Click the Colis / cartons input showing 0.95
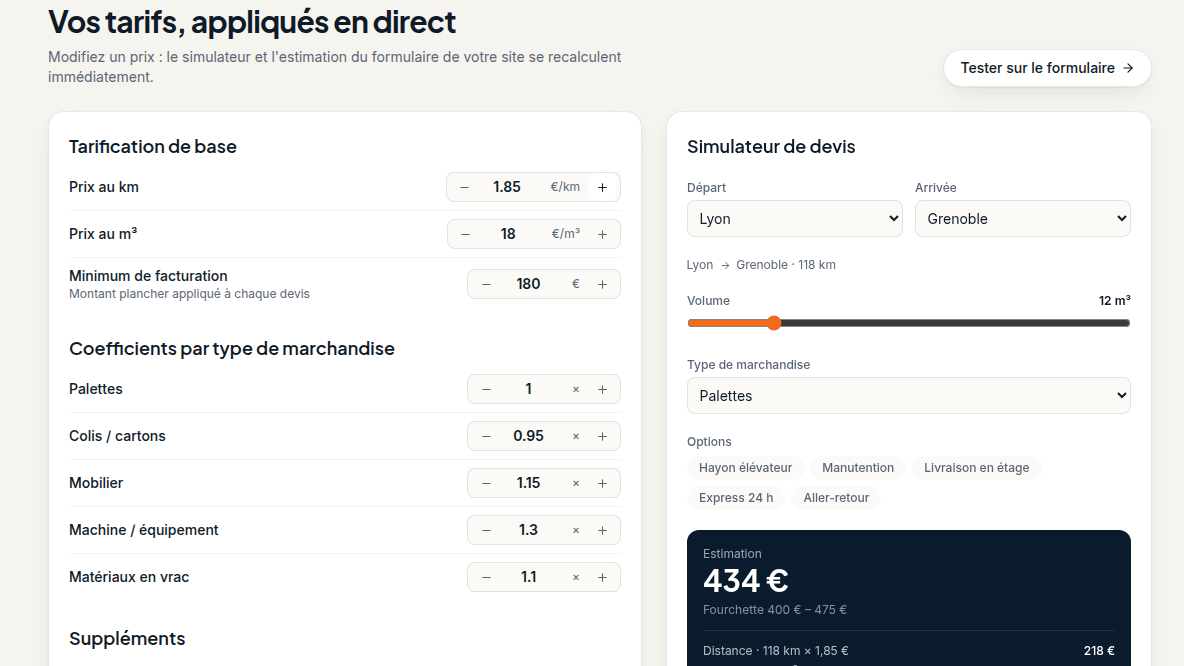 tap(529, 436)
